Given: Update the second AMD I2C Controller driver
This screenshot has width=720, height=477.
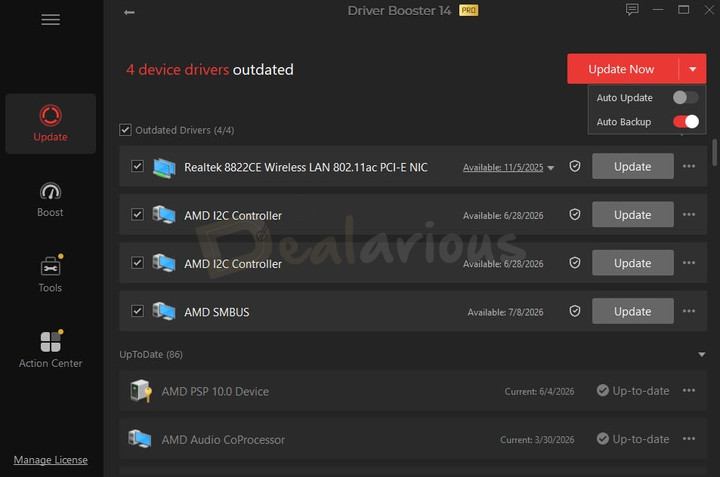Looking at the screenshot, I should [633, 263].
